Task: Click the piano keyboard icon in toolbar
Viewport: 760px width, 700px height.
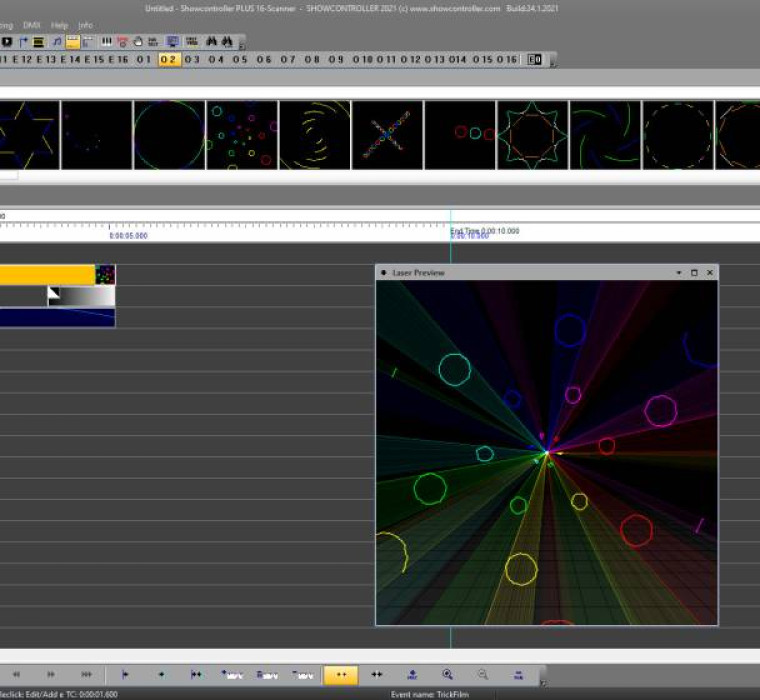Action: tap(106, 42)
